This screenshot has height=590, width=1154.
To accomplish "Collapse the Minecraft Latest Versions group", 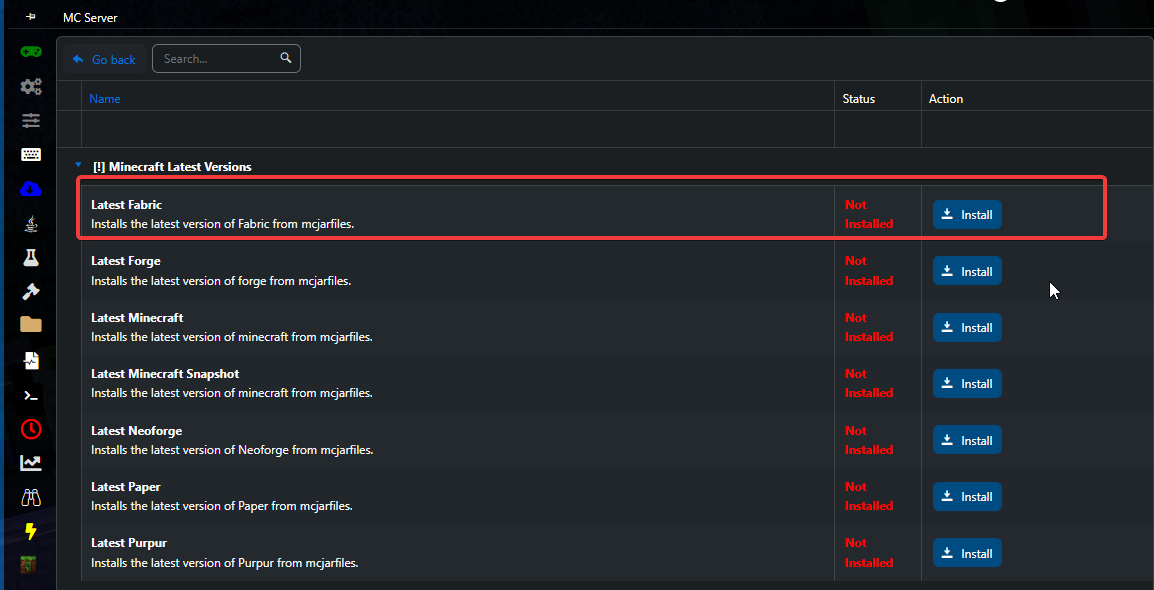I will (78, 166).
